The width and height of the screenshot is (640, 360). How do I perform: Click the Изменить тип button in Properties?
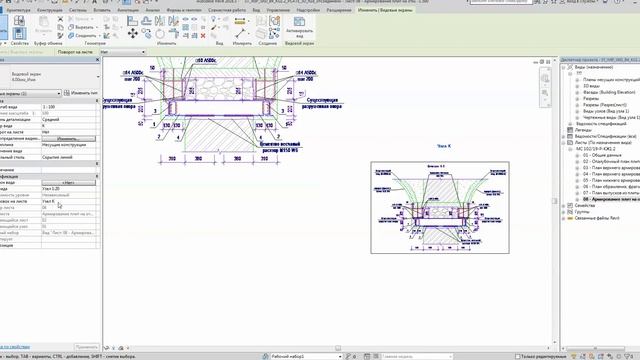[x=81, y=93]
